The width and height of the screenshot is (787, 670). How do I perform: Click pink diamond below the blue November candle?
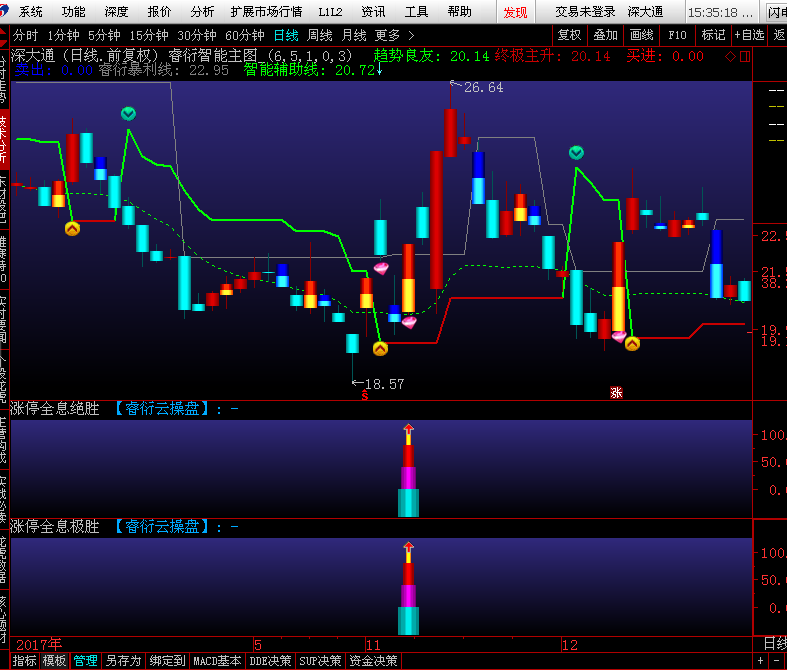click(409, 322)
